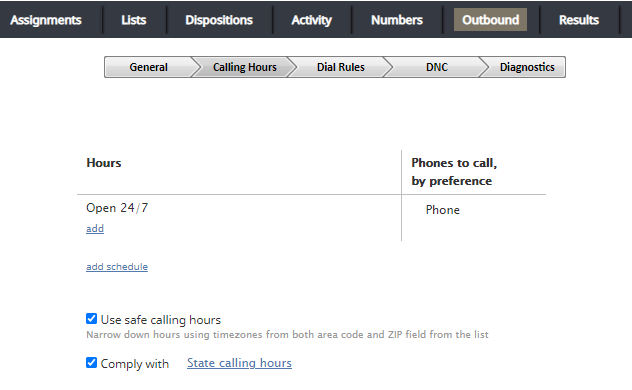Image resolution: width=632 pixels, height=390 pixels.
Task: Click the Open 24/7 hours entry
Action: tap(117, 208)
